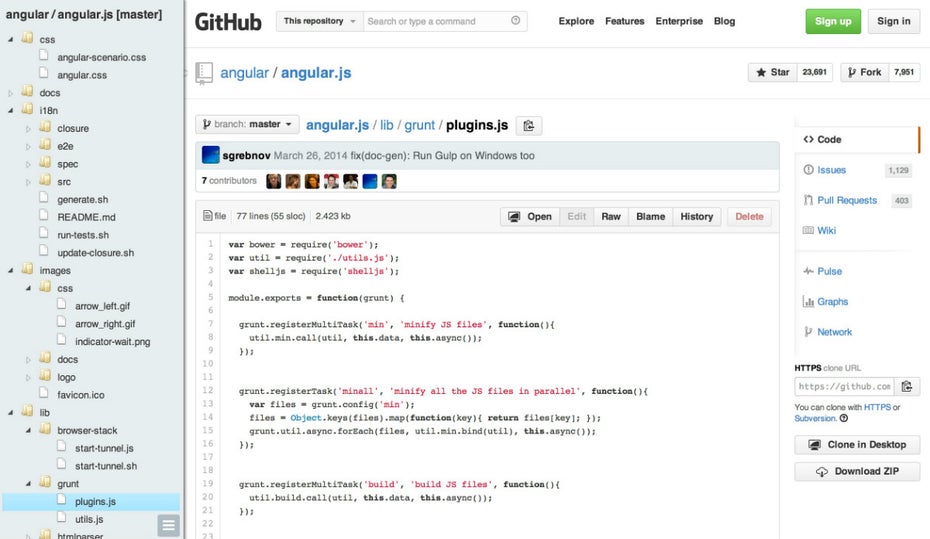Image resolution: width=930 pixels, height=539 pixels.
Task: Collapse the grunt folder
Action: point(28,484)
